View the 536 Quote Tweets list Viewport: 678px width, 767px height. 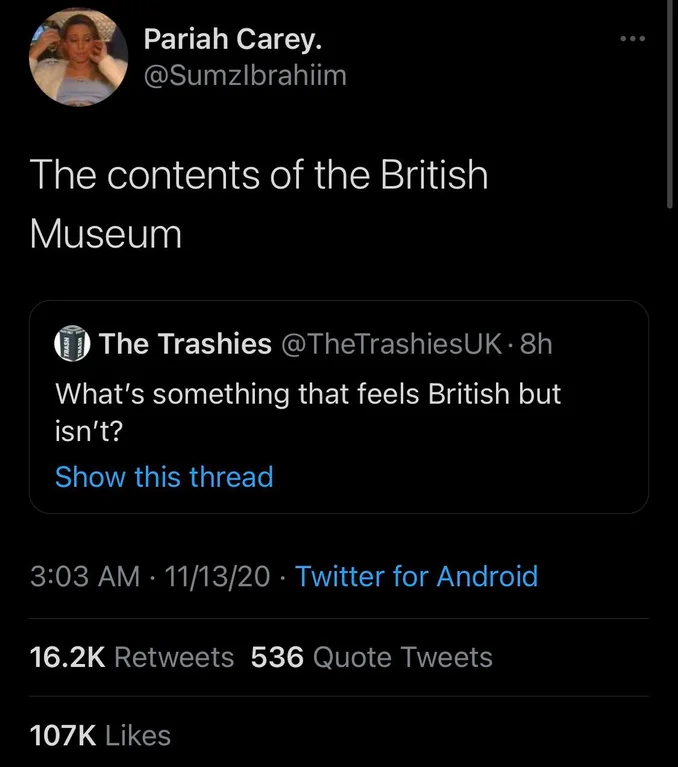pyautogui.click(x=372, y=657)
